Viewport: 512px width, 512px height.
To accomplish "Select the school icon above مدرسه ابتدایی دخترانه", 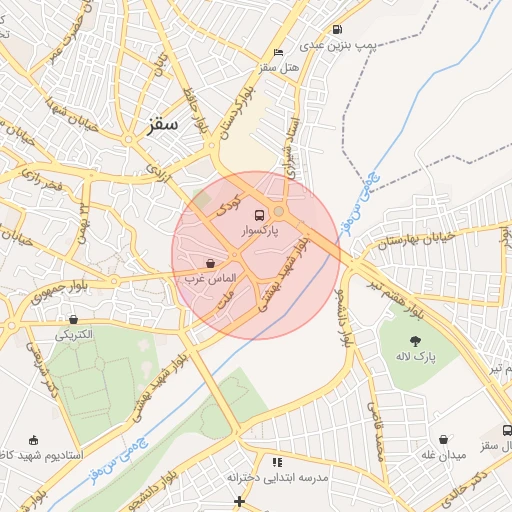I will (277, 462).
